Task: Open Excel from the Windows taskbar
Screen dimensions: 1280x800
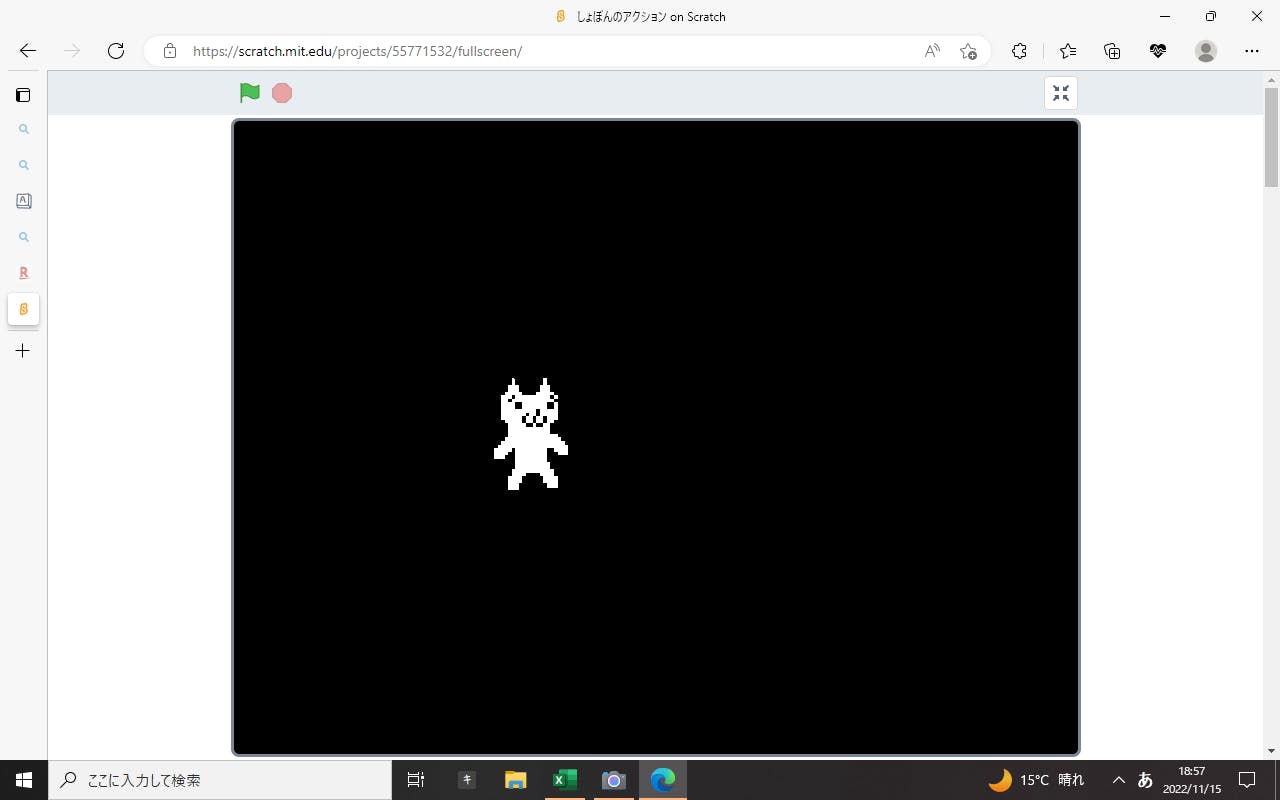Action: 565,780
